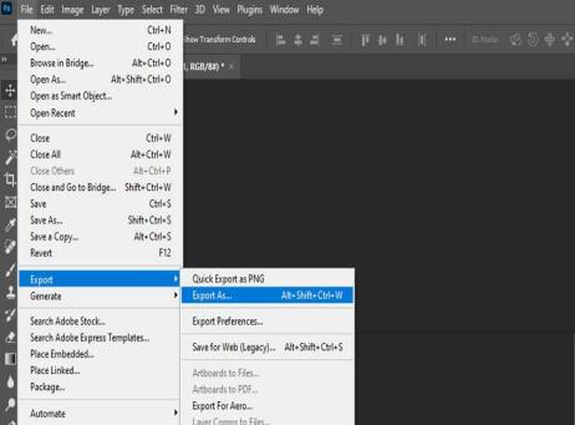Click align right edges icon
575x425 pixels.
315,40
